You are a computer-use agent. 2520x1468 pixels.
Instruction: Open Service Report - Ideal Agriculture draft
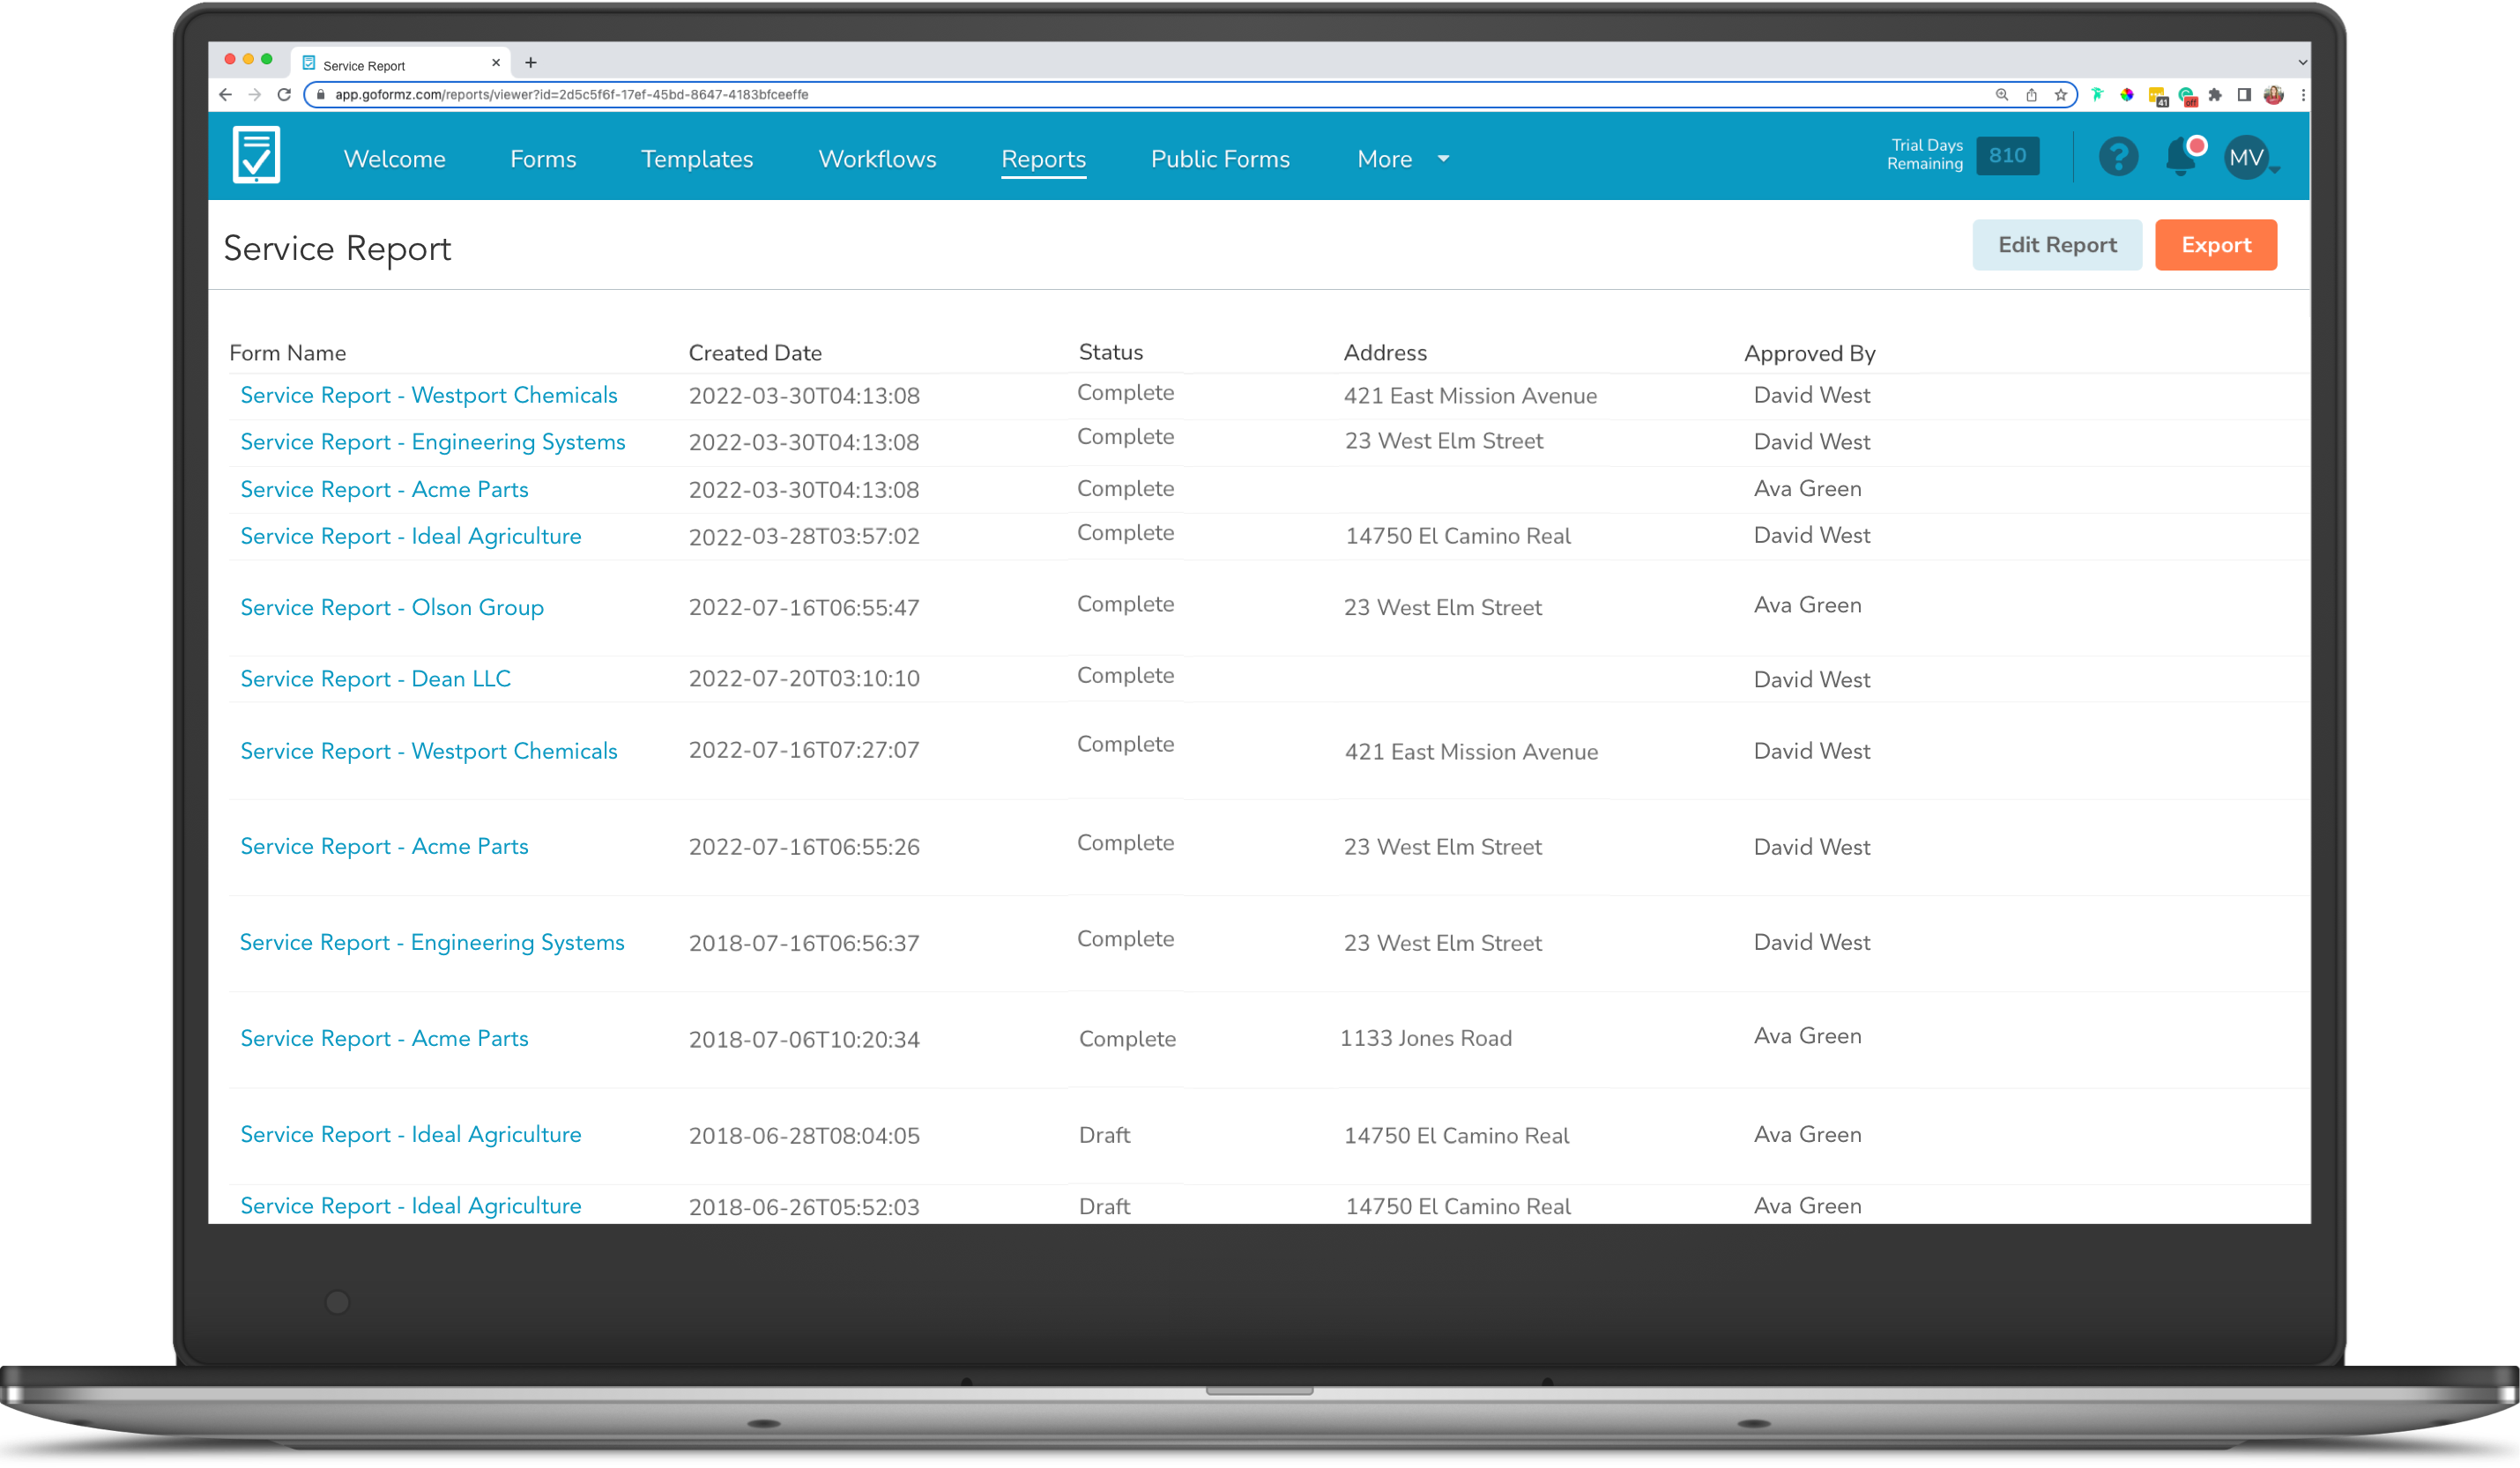(x=409, y=1134)
